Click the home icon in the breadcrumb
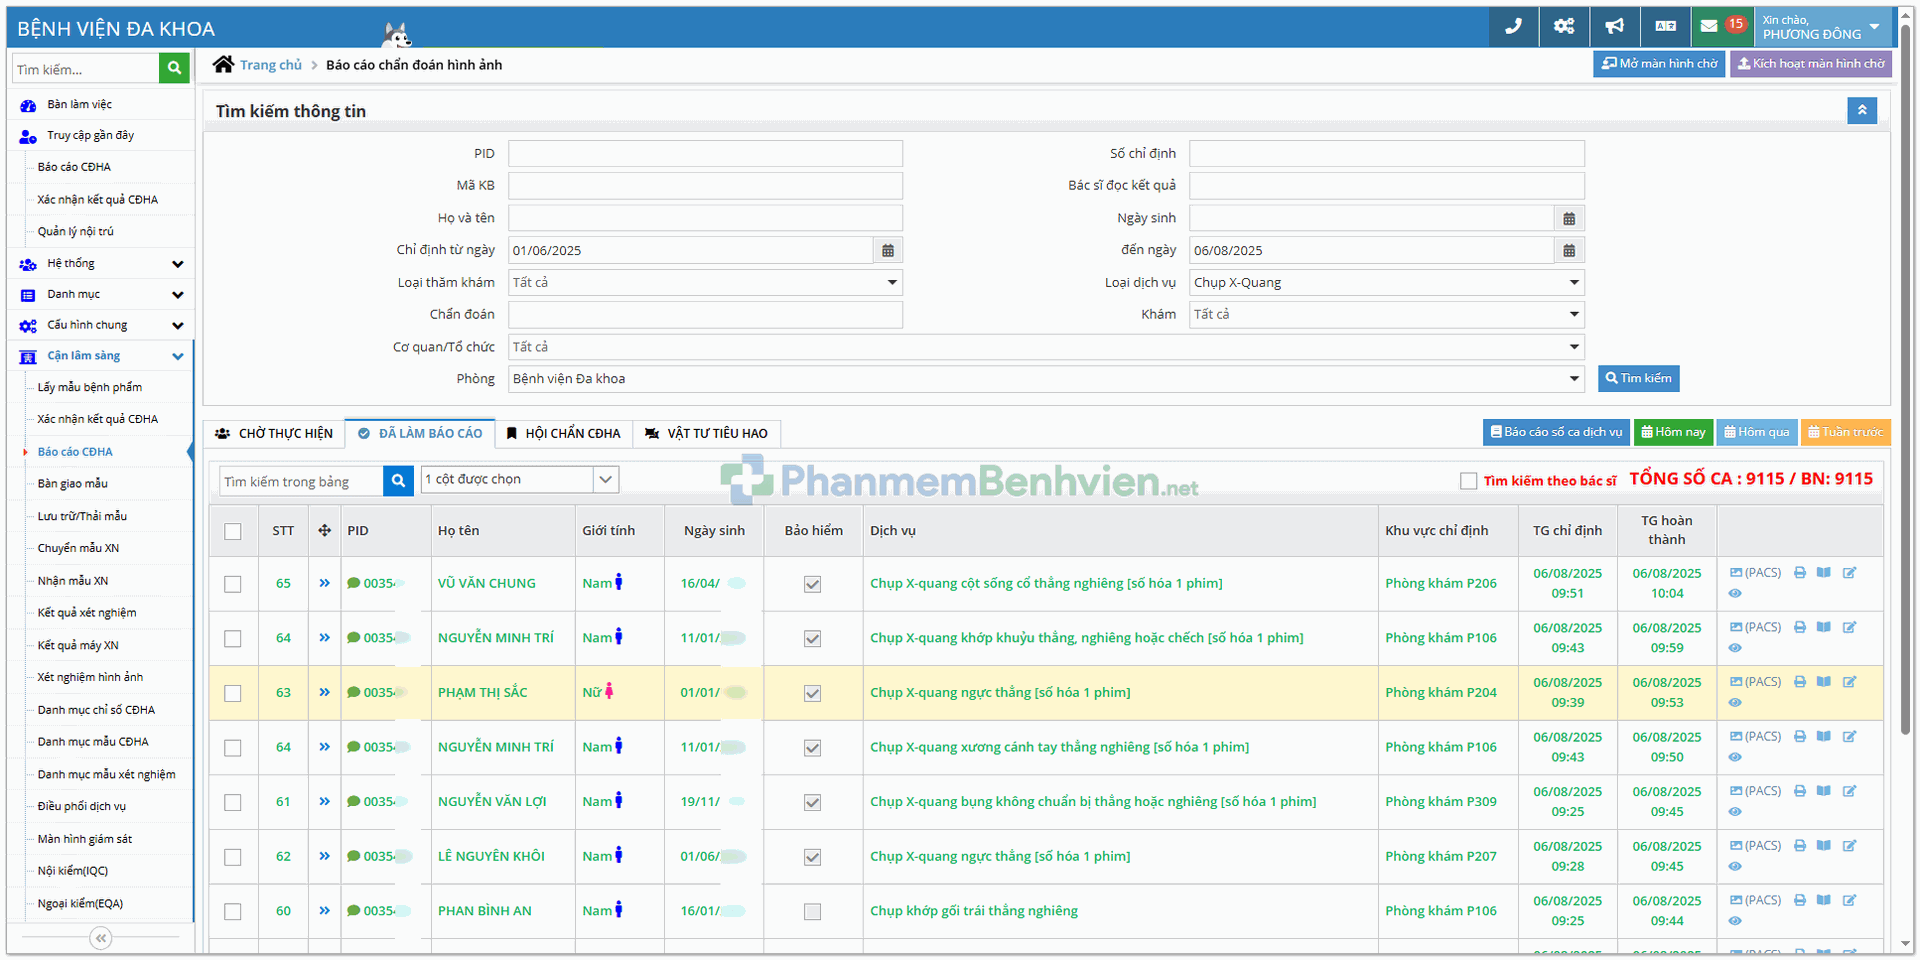This screenshot has width=1920, height=960. (x=223, y=64)
